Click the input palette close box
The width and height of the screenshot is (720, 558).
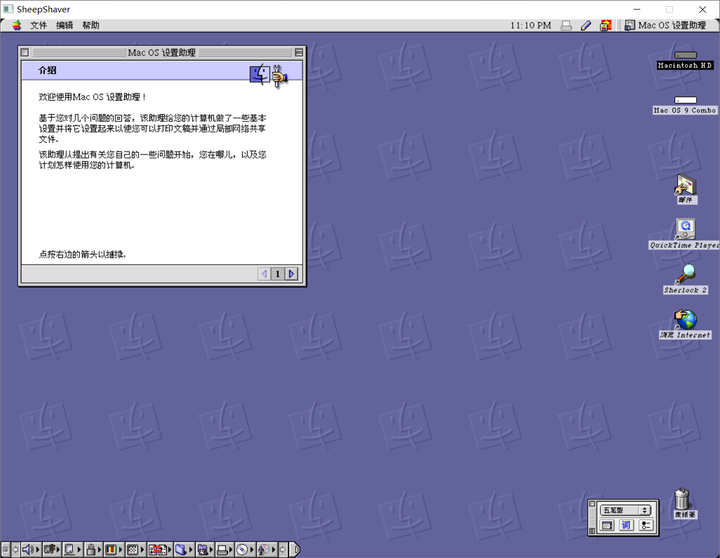[x=592, y=505]
